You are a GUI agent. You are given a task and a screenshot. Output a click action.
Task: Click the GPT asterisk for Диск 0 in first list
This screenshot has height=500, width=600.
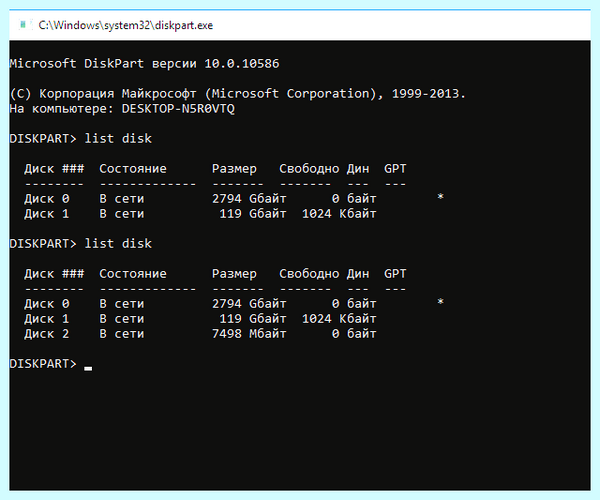tap(440, 197)
